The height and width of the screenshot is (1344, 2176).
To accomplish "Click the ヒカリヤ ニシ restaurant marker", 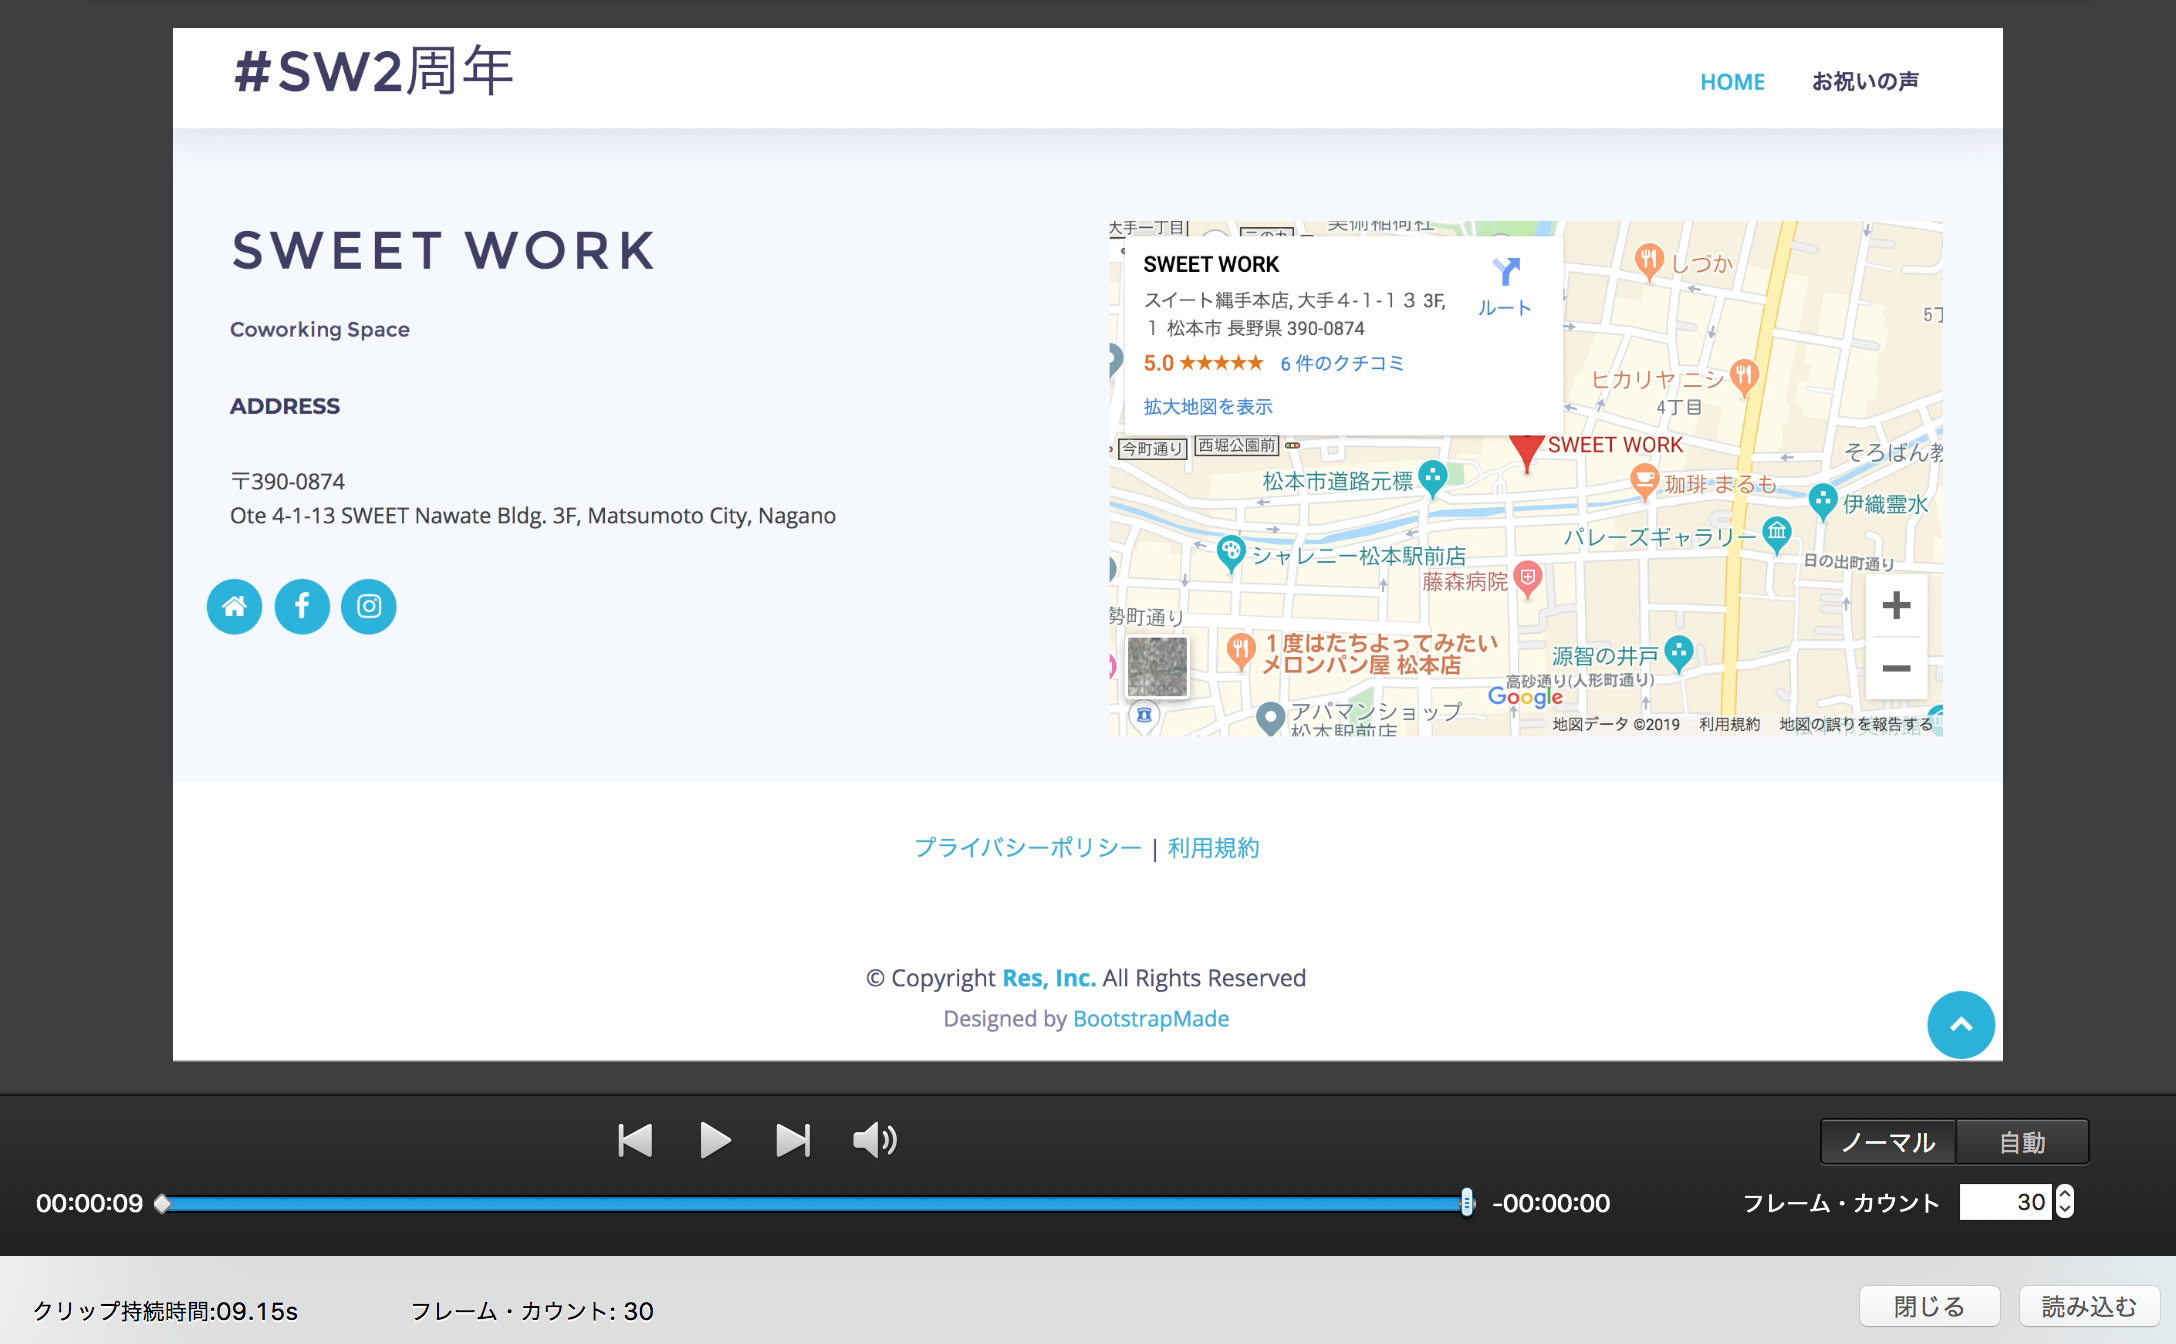I will point(1744,377).
